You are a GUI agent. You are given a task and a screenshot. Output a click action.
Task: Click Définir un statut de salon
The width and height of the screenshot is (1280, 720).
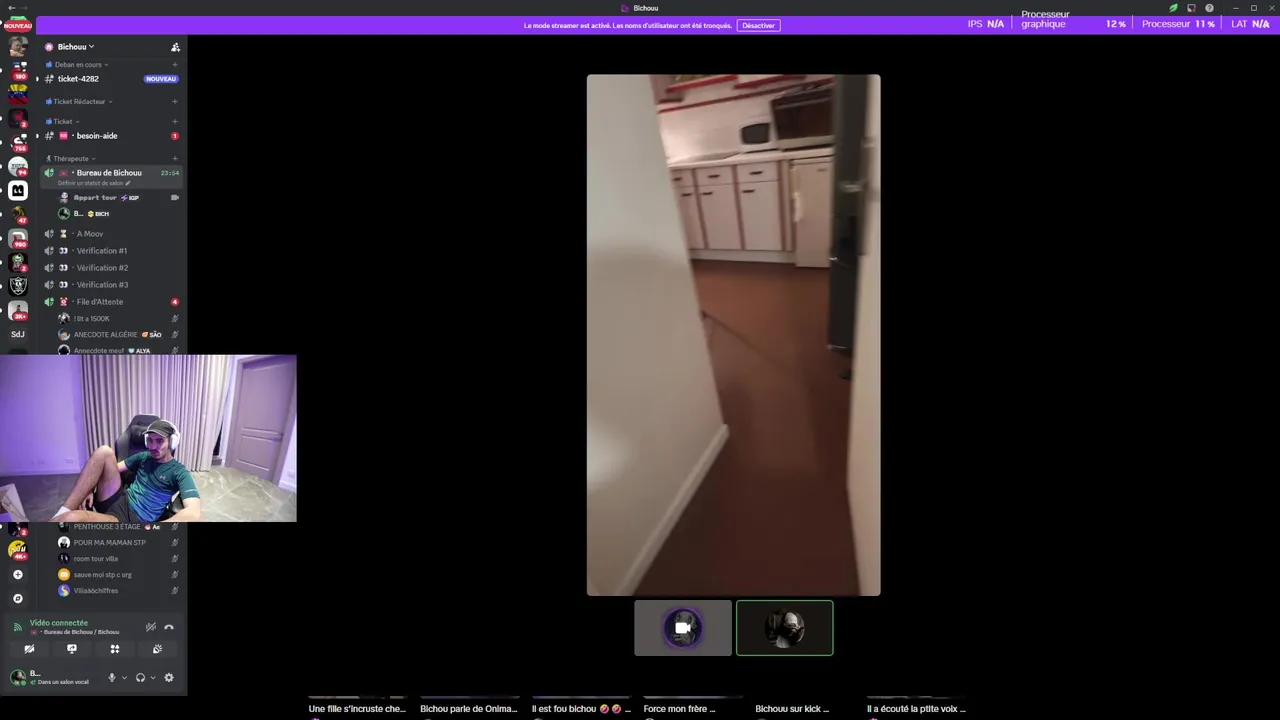click(x=94, y=183)
